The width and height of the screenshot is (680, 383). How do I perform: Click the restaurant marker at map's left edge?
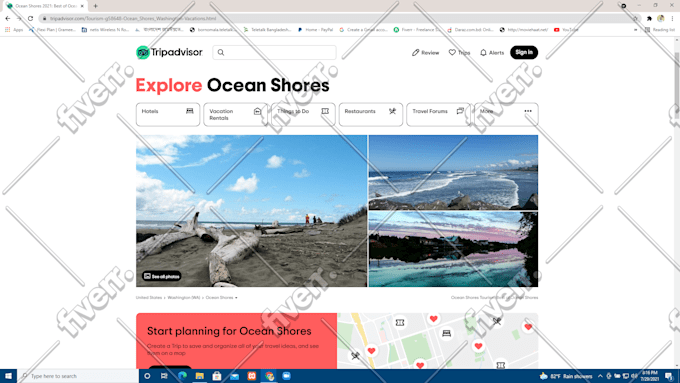tap(355, 356)
